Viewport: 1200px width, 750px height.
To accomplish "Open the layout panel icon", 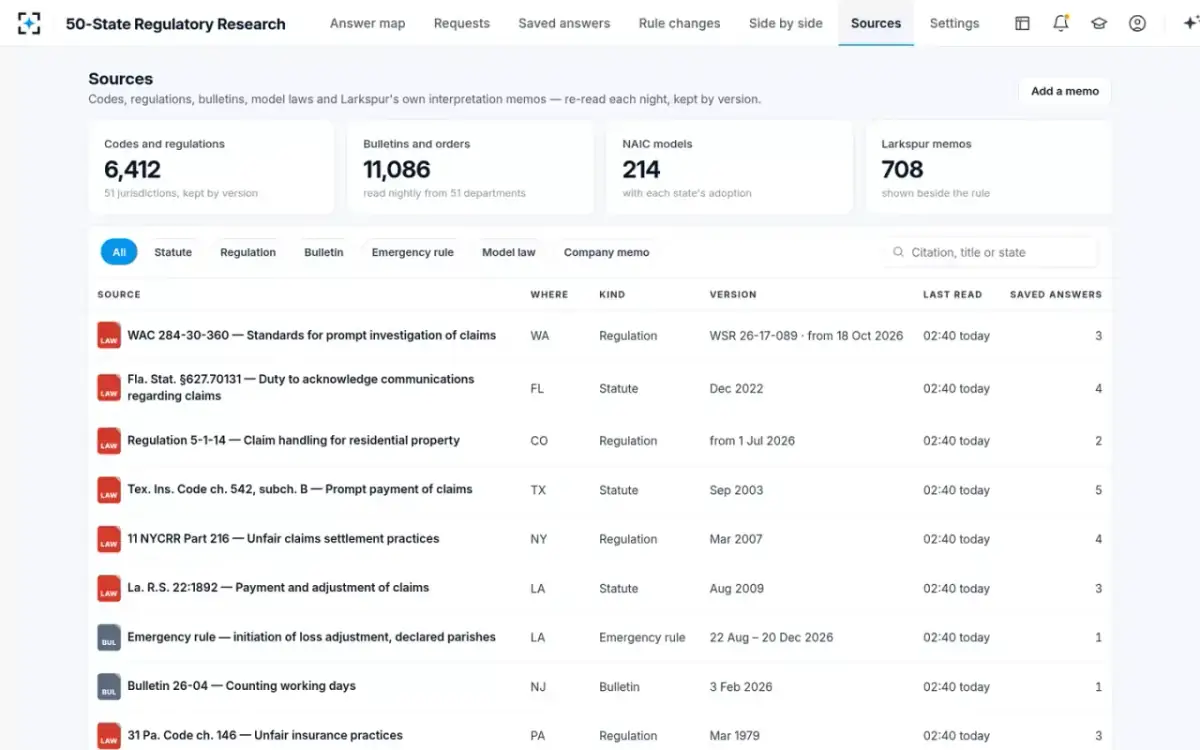I will (1022, 23).
